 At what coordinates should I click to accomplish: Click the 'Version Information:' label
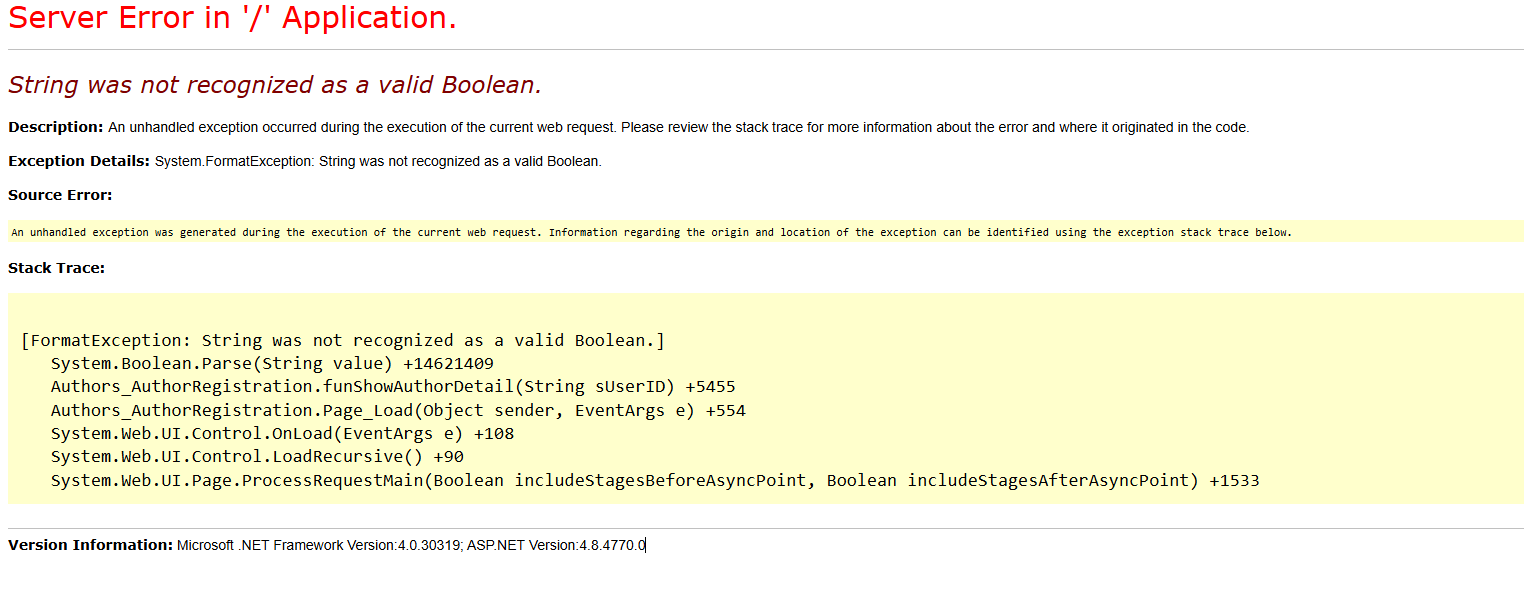pyautogui.click(x=91, y=545)
